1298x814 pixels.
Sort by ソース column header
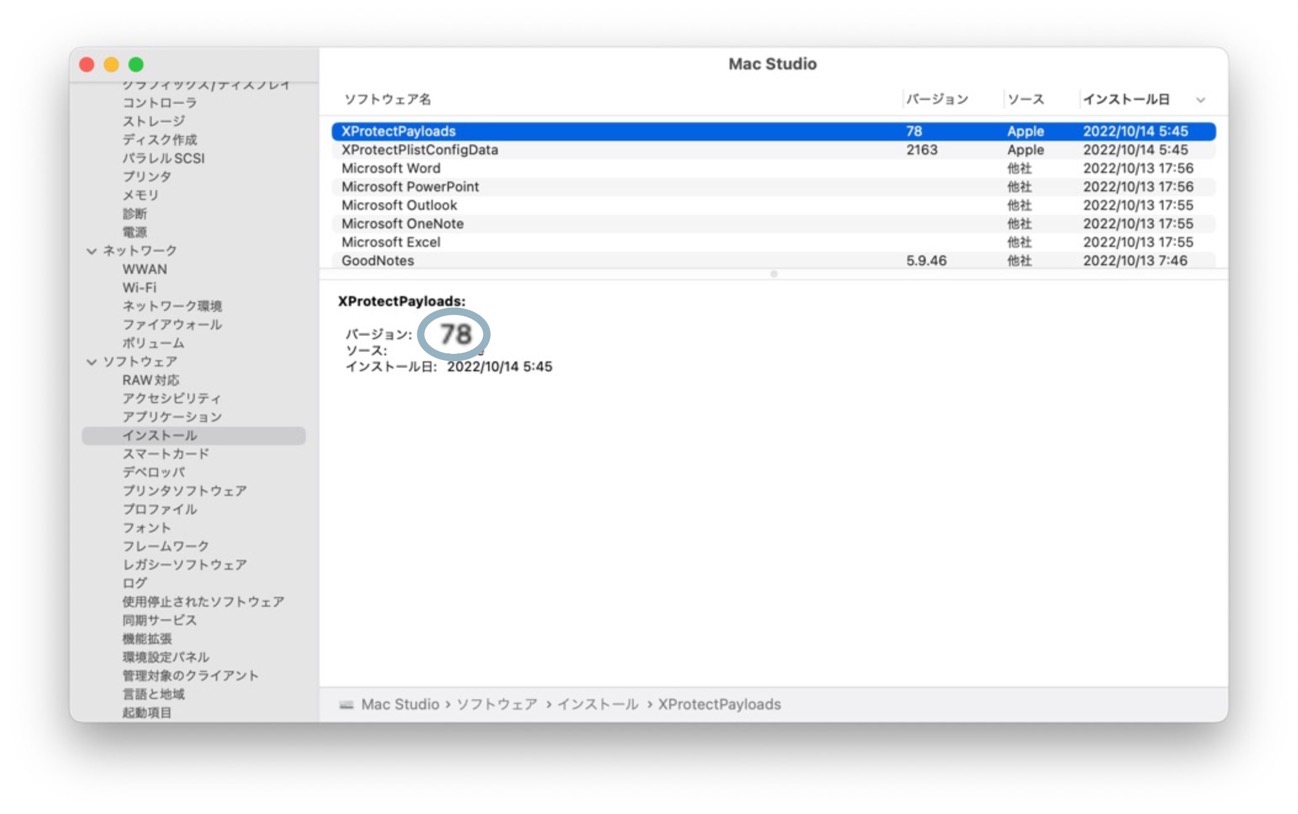pyautogui.click(x=1026, y=100)
